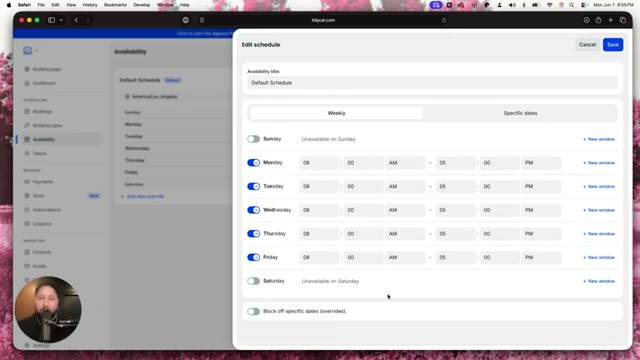Open Spotlight search in the menu bar

pos(571,5)
